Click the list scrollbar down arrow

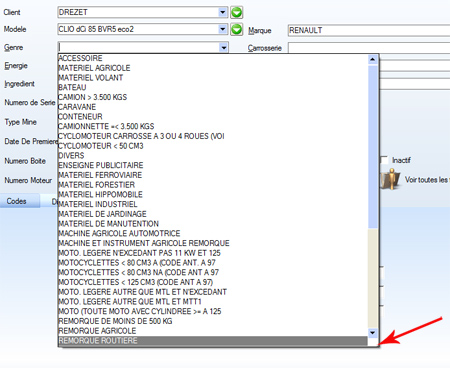[x=372, y=332]
